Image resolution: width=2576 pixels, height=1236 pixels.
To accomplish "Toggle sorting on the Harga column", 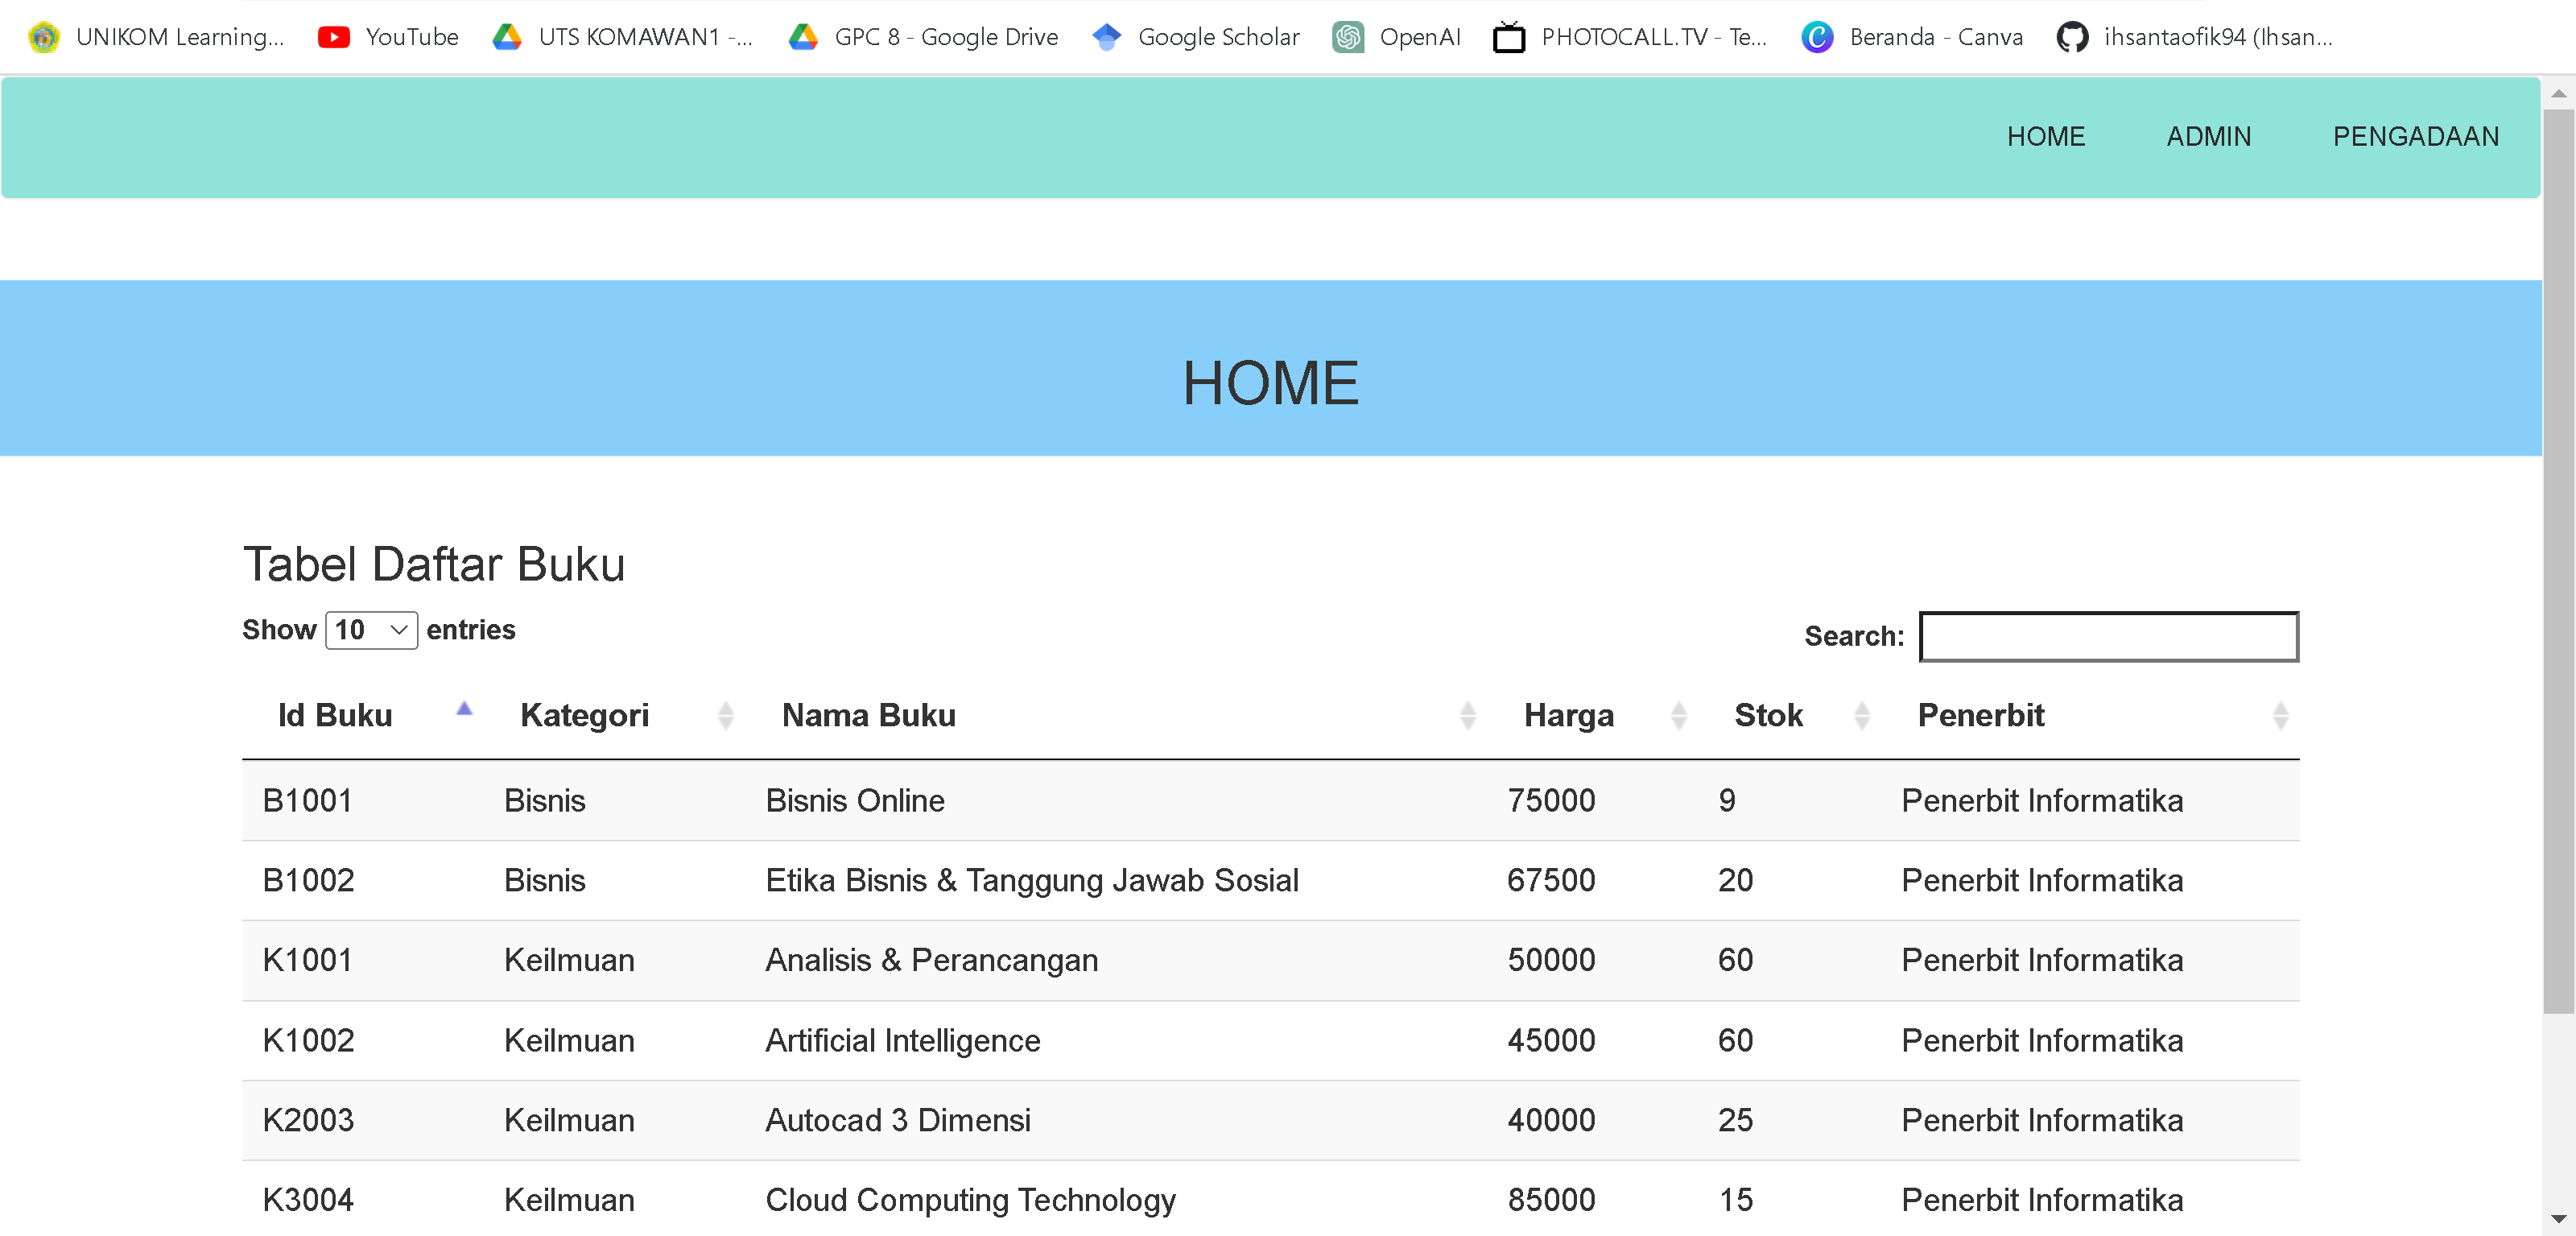I will (1569, 716).
